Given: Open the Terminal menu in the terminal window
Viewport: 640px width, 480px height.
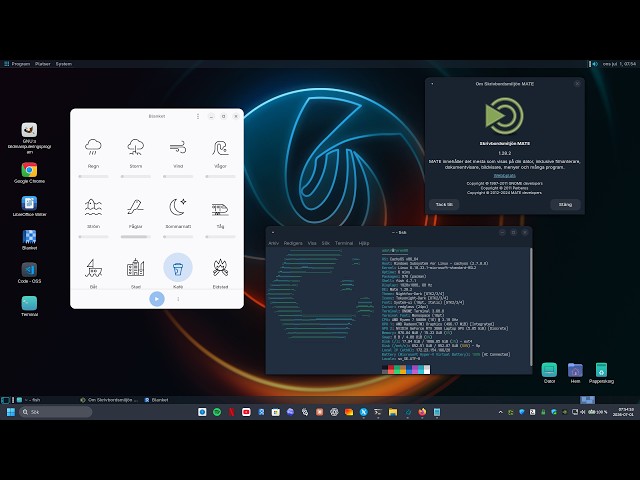Looking at the screenshot, I should [344, 243].
